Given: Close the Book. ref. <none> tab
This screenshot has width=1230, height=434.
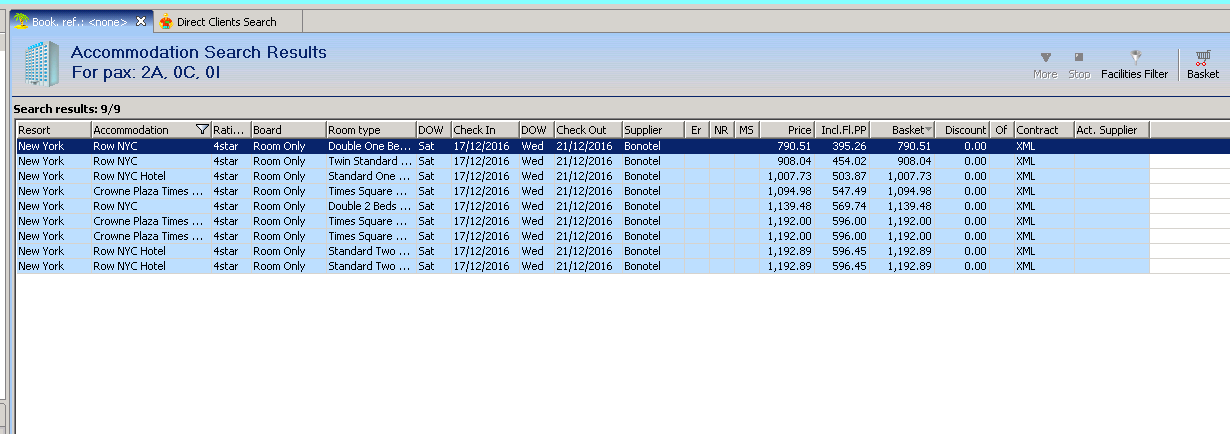Looking at the screenshot, I should pyautogui.click(x=141, y=21).
